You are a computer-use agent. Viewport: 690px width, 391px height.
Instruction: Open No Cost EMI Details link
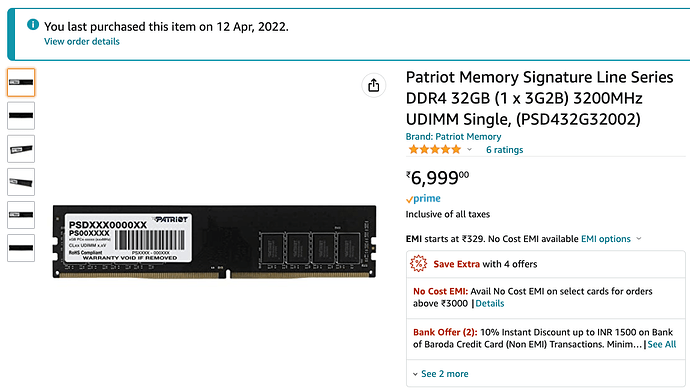pyautogui.click(x=489, y=303)
